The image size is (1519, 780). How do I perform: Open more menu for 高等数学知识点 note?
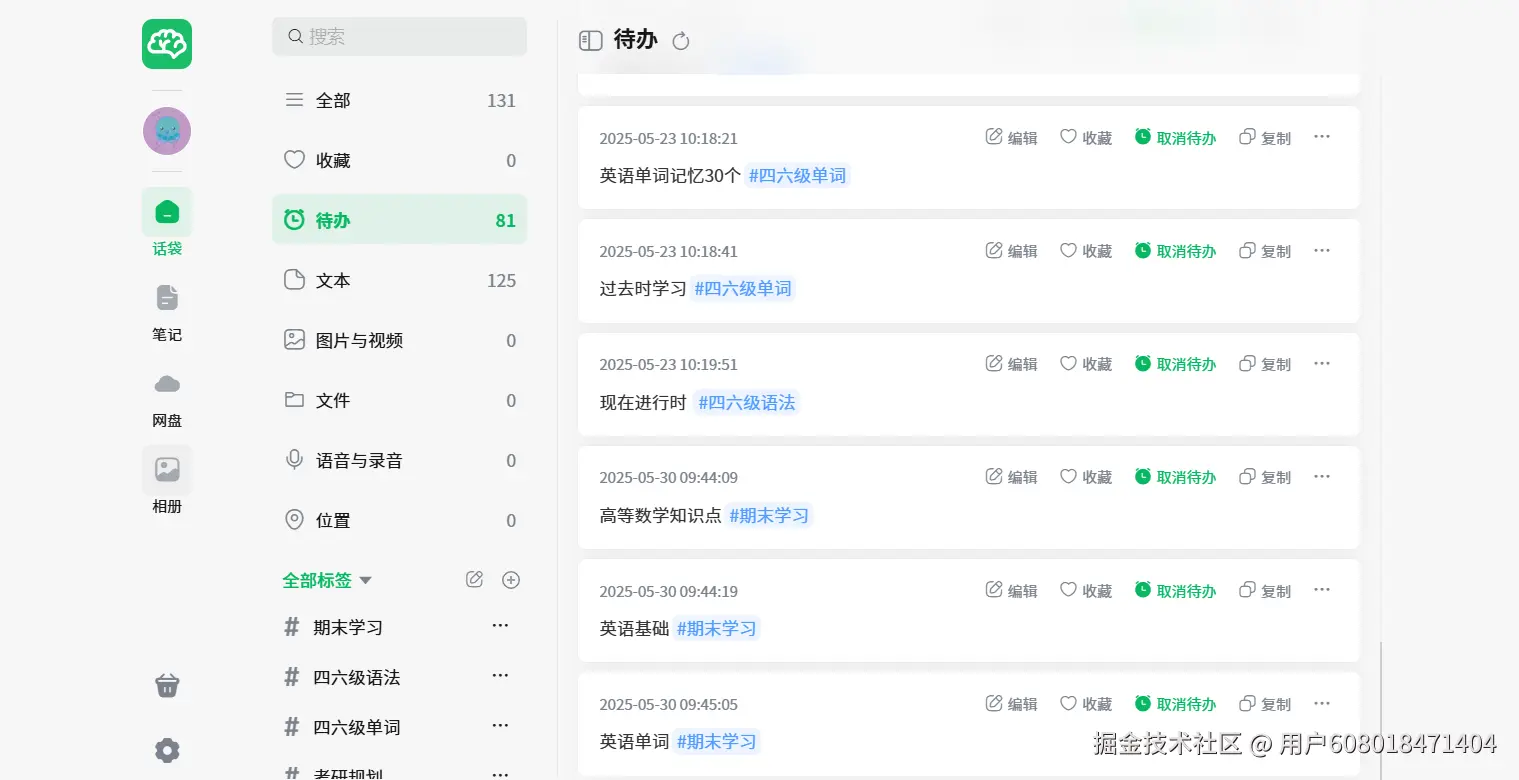pyautogui.click(x=1322, y=476)
